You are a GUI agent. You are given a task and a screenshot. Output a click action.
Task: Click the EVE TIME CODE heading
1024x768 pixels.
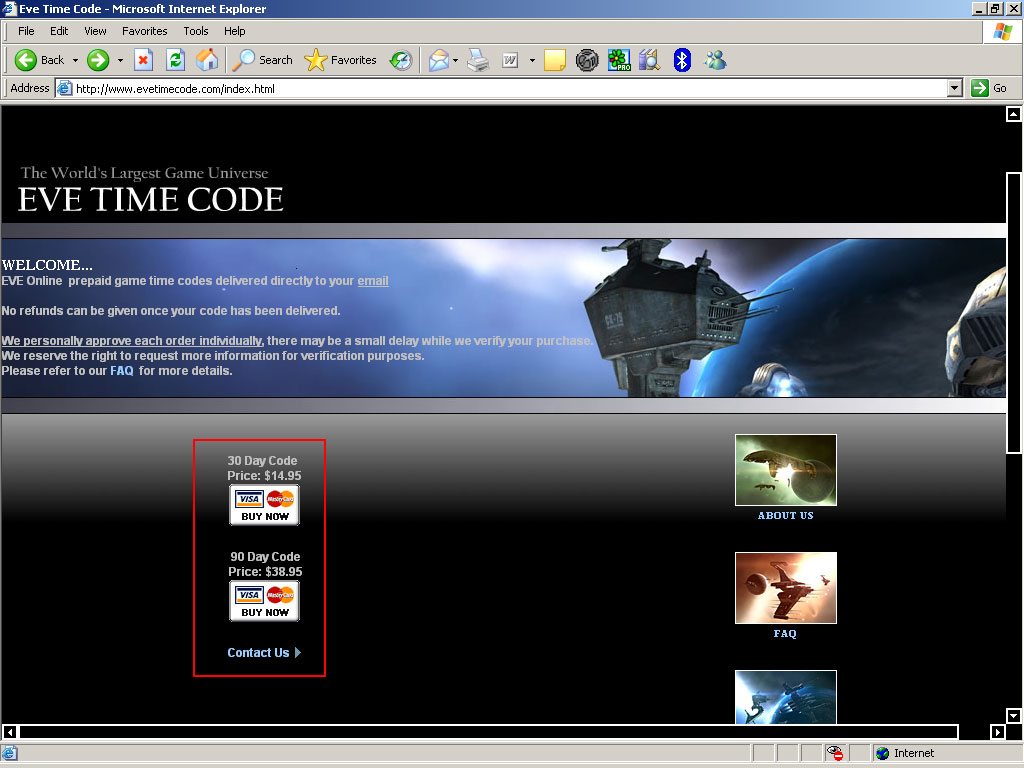pyautogui.click(x=150, y=199)
